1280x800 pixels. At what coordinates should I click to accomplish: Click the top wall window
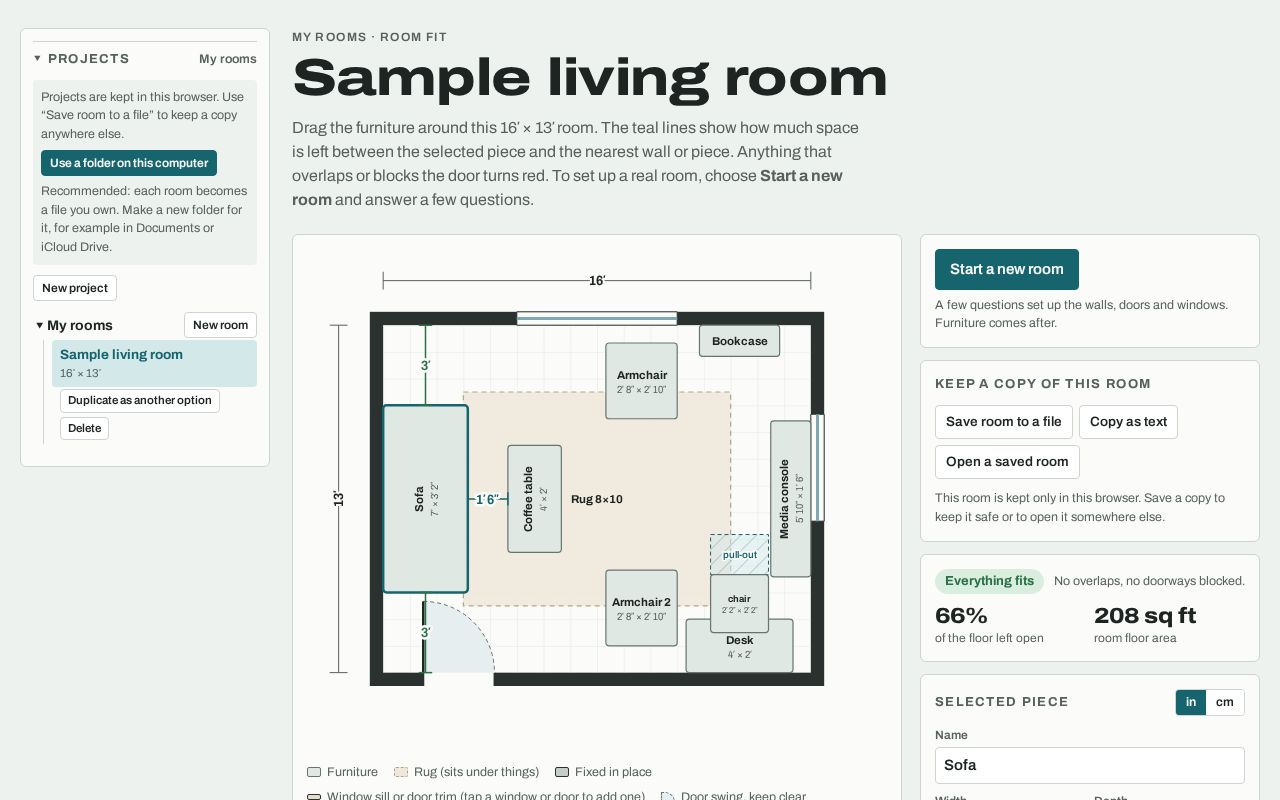(597, 319)
